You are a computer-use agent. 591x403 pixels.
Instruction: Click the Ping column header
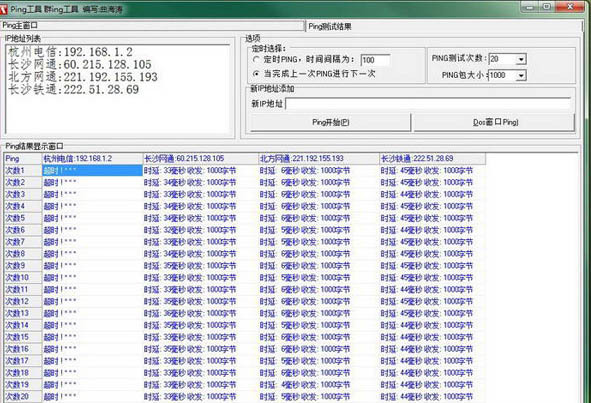click(x=23, y=159)
